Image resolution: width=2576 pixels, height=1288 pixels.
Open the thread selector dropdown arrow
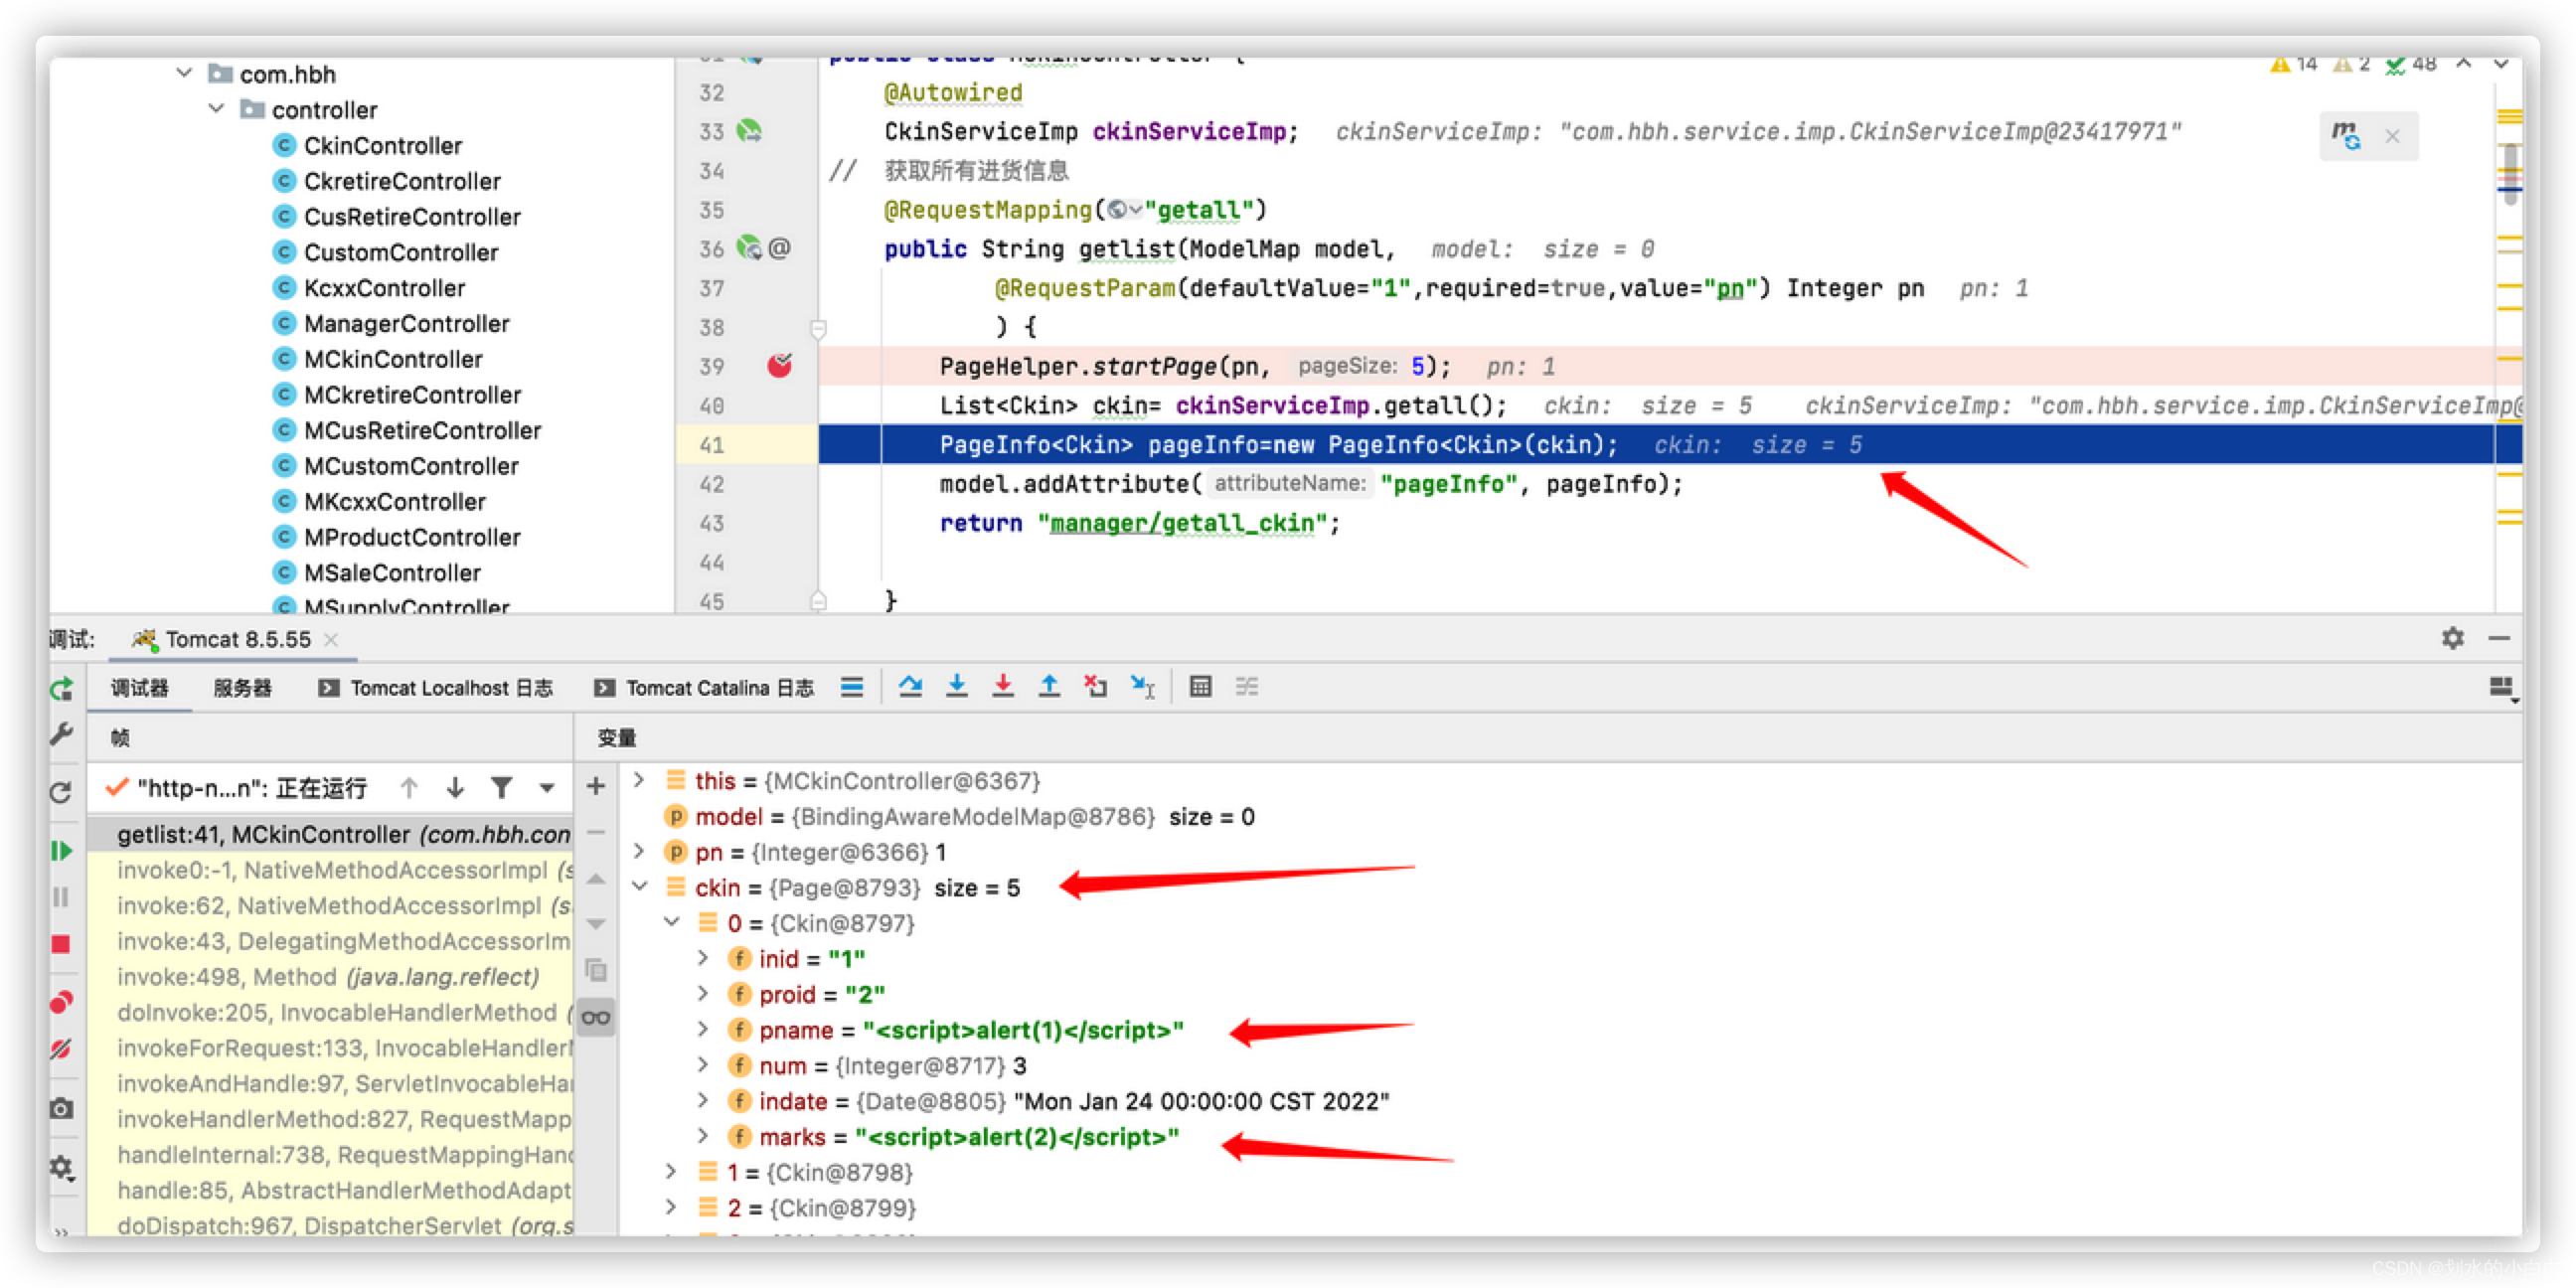(547, 788)
